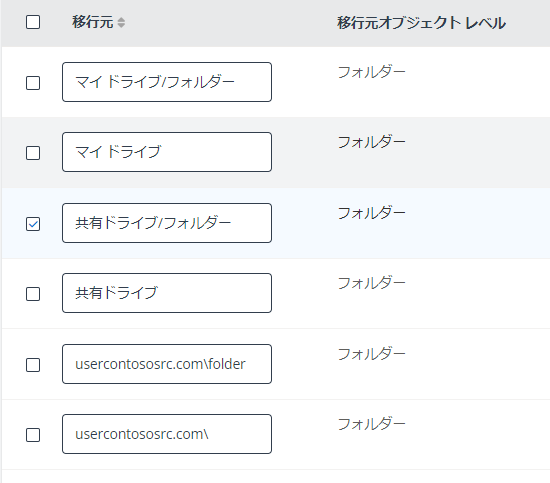
Task: Edit the usercontososrc.com\ source field
Action: (167, 434)
